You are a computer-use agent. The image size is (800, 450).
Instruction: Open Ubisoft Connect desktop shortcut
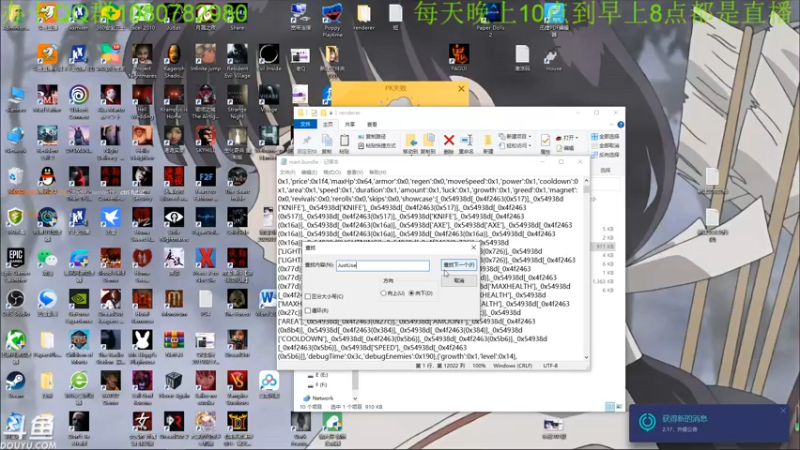point(79,94)
